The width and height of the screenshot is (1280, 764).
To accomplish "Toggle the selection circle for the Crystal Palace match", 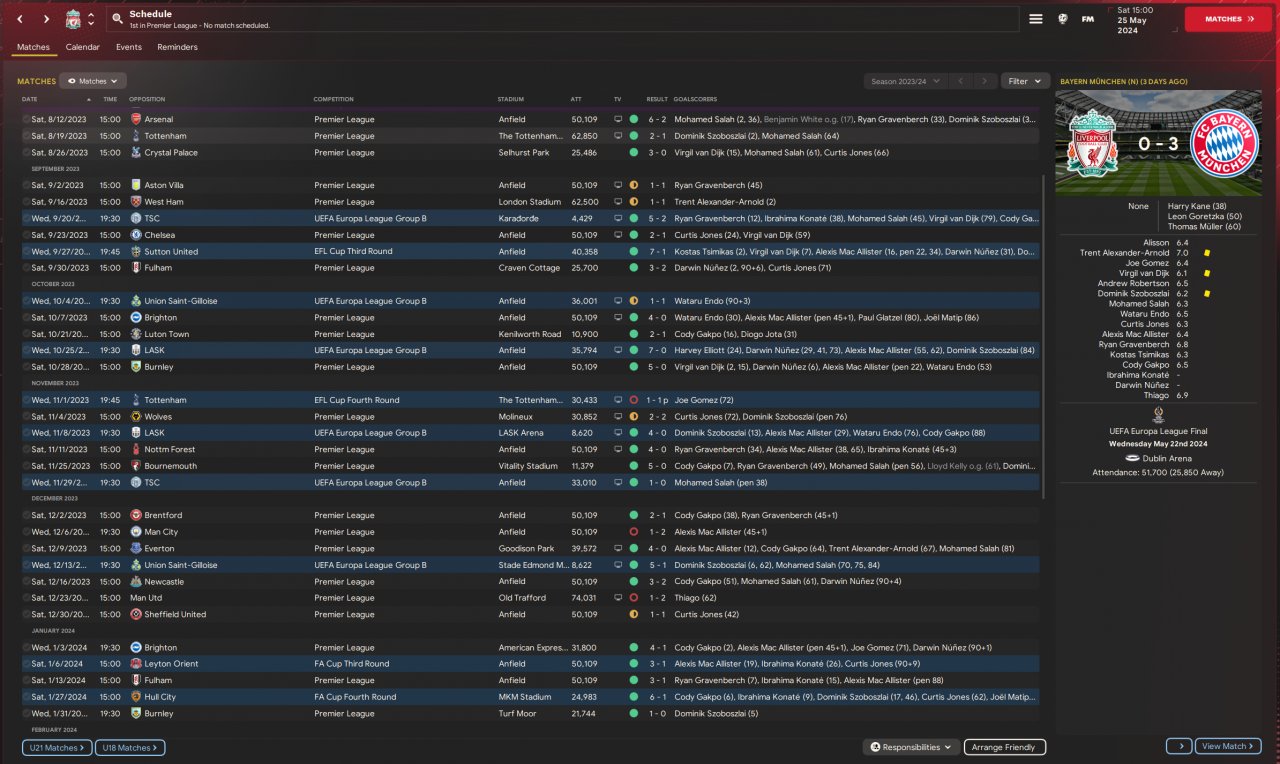I will [26, 153].
